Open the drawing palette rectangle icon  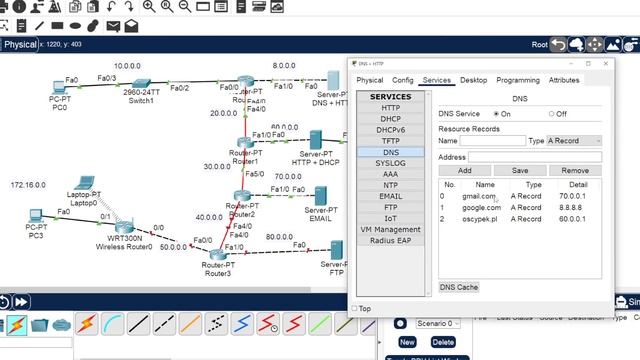[203, 6]
